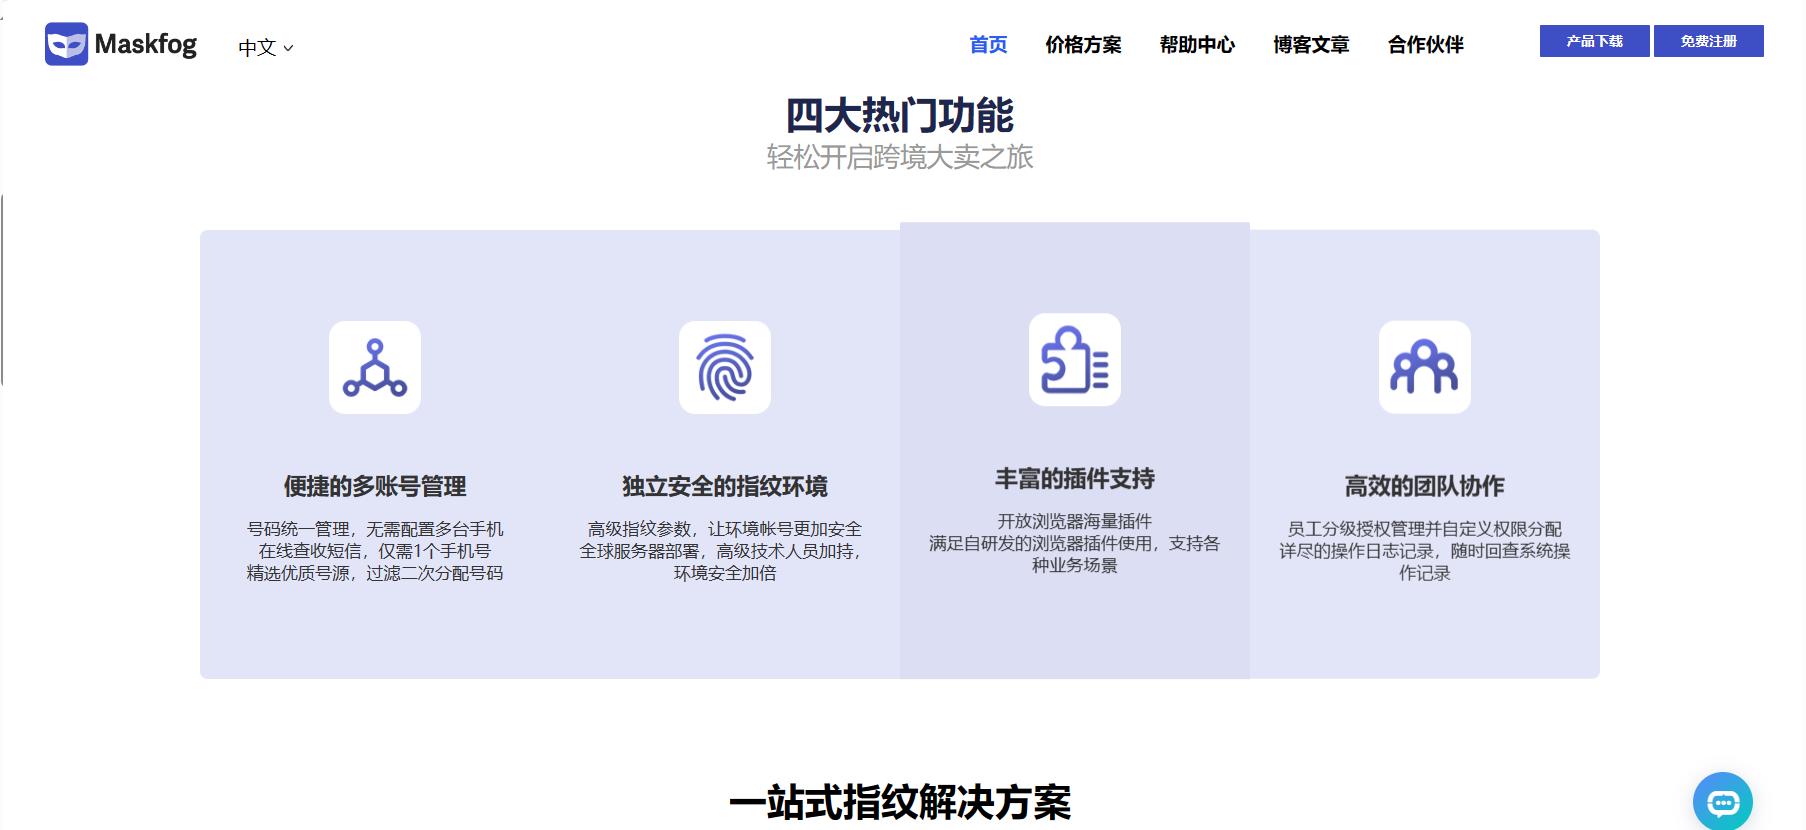Open the 博客文章 nav item

tap(1311, 44)
